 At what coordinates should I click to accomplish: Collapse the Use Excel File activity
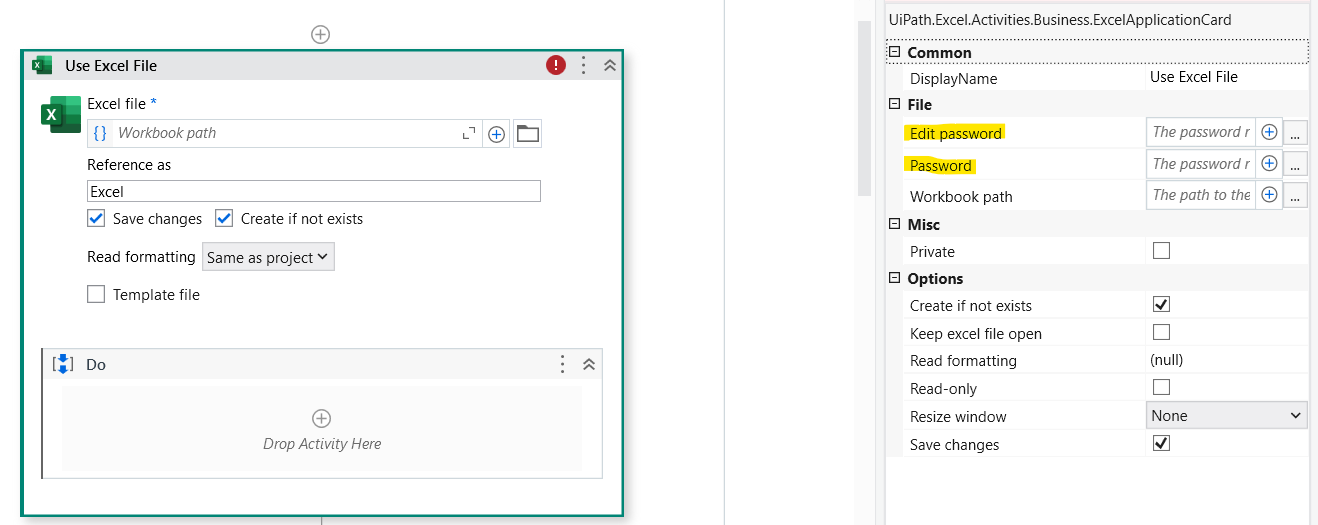[x=609, y=65]
